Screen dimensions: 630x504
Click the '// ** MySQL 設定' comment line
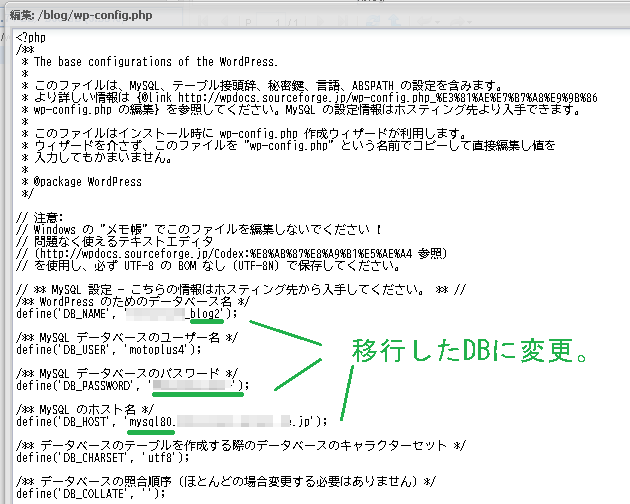[240, 289]
